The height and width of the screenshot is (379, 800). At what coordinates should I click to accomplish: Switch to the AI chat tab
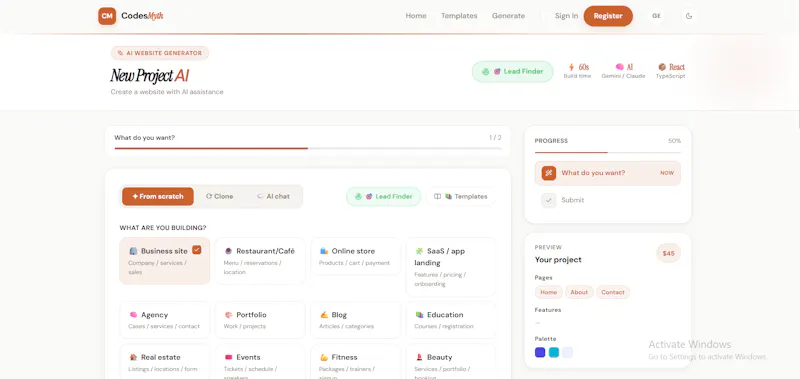[x=273, y=196]
